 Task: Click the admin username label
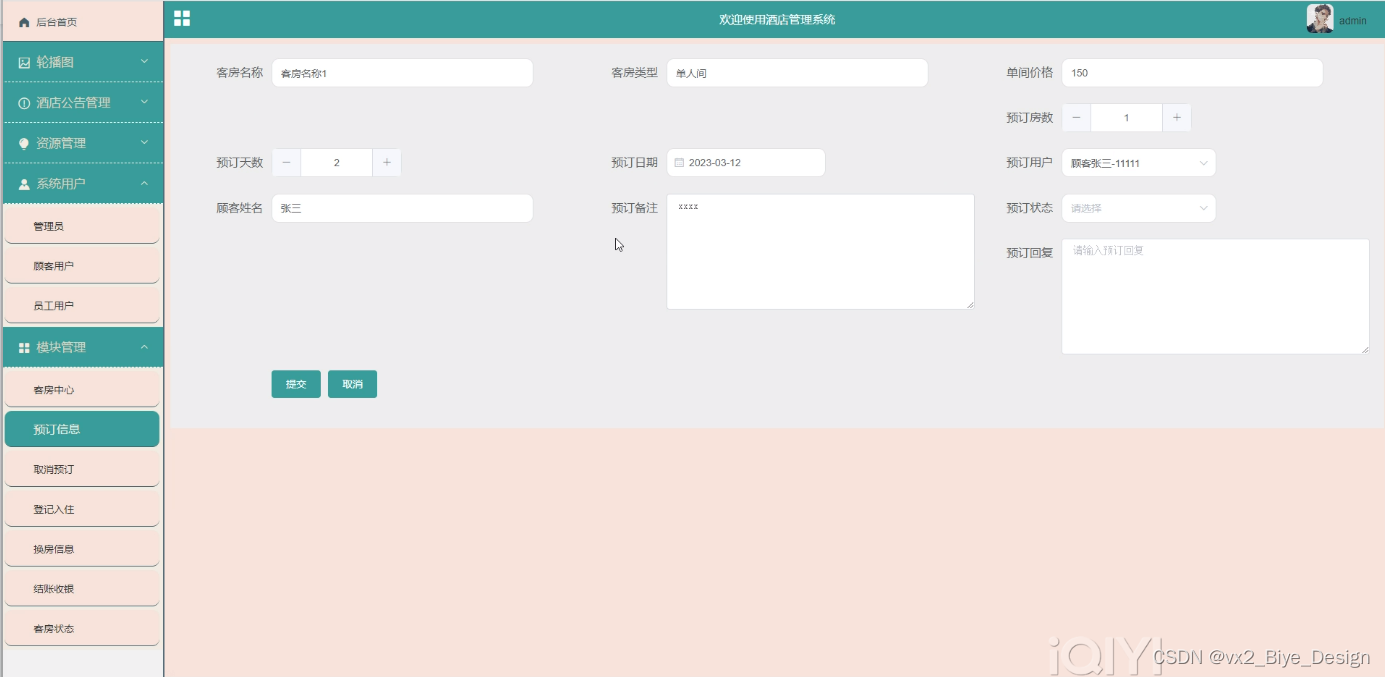1353,21
